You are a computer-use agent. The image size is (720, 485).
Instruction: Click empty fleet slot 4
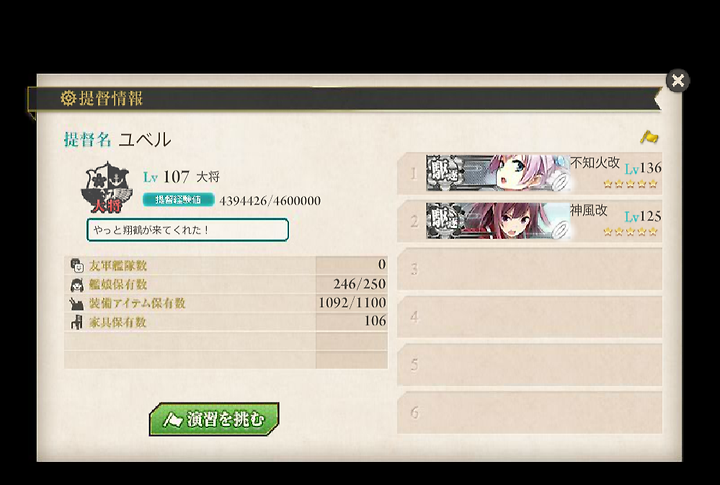(529, 317)
